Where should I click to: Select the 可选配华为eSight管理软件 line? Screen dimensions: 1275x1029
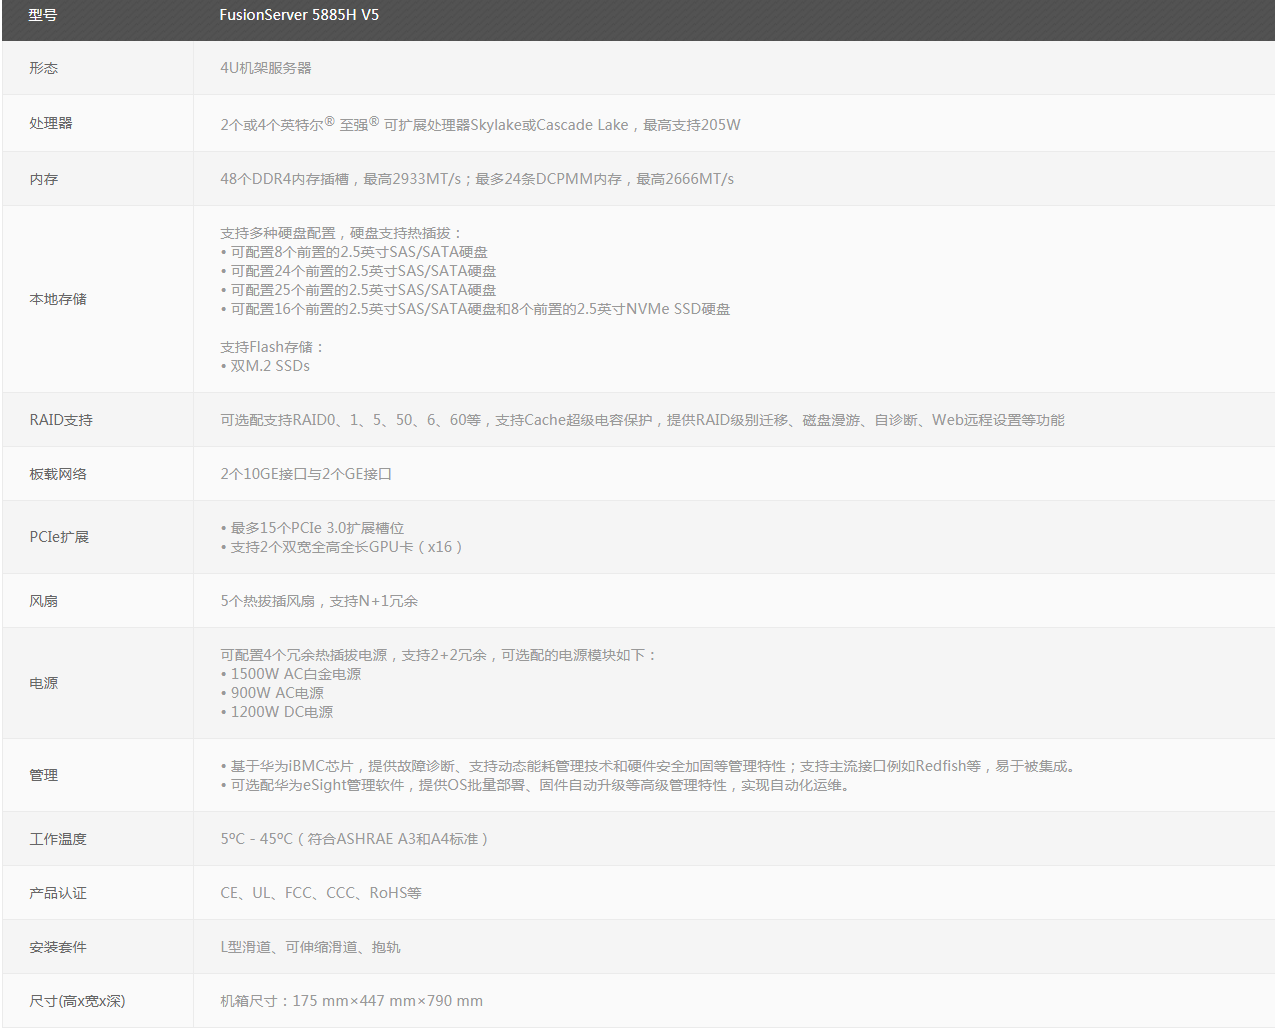point(536,785)
